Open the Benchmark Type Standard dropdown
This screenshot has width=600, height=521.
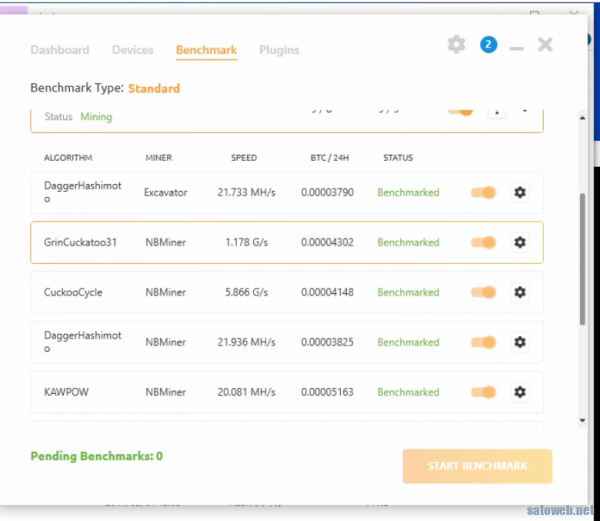tap(154, 88)
